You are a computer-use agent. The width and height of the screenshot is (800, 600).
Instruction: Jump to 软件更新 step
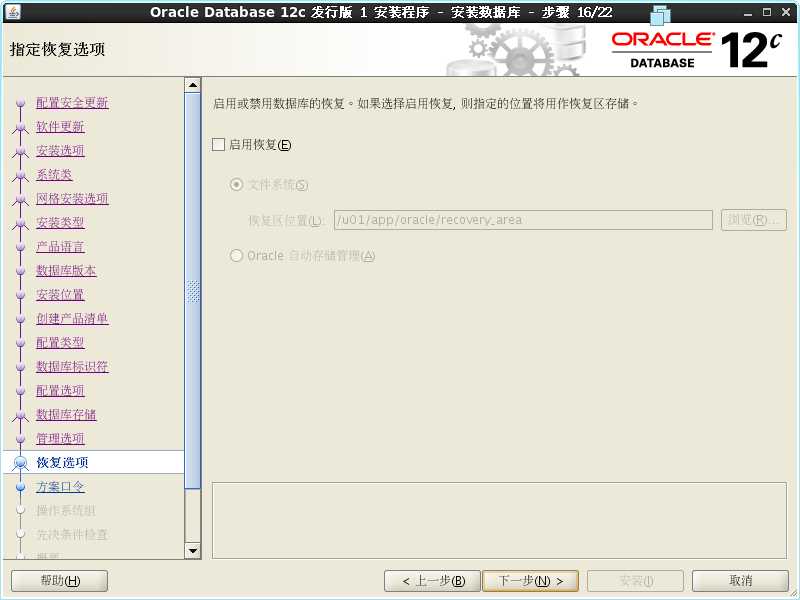tap(60, 127)
